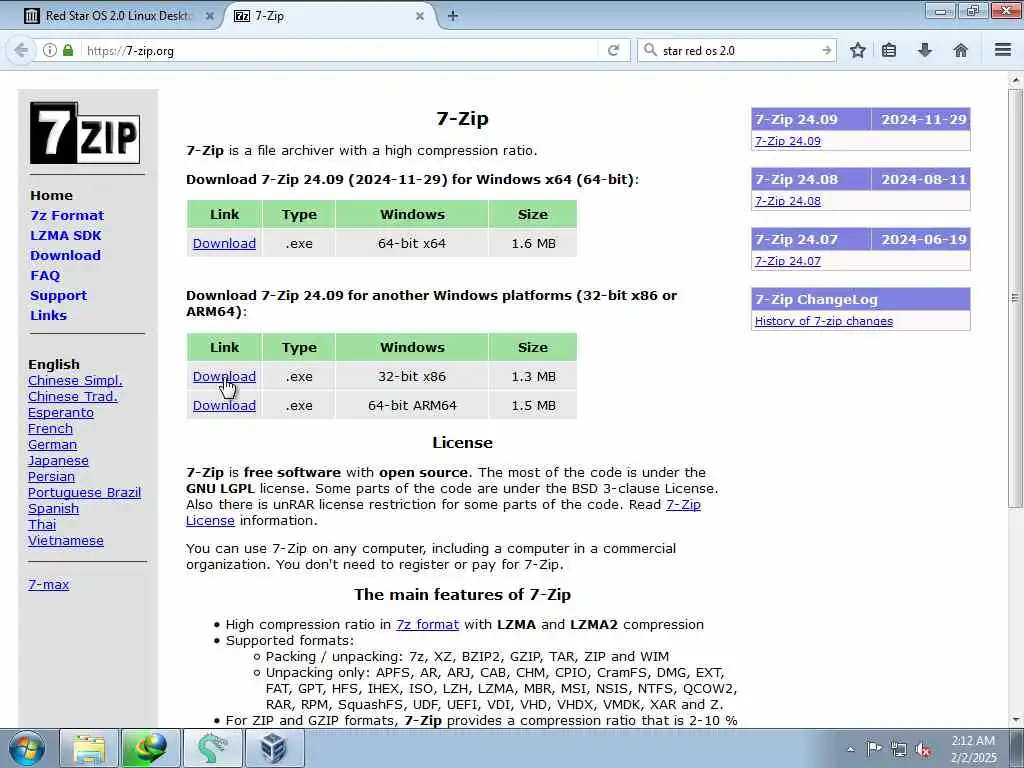Switch language to Chinese Trad.
The image size is (1024, 768).
(72, 396)
